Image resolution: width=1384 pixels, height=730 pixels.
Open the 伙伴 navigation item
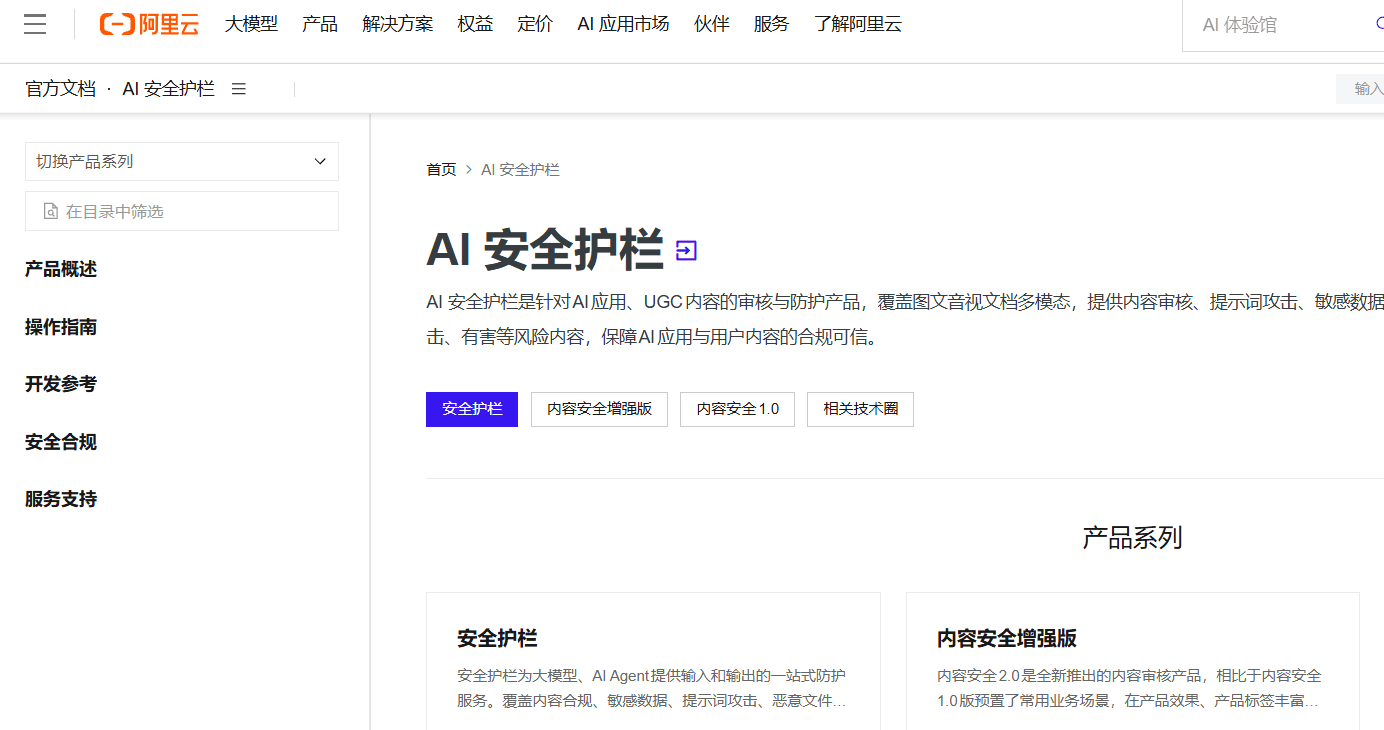pos(712,25)
